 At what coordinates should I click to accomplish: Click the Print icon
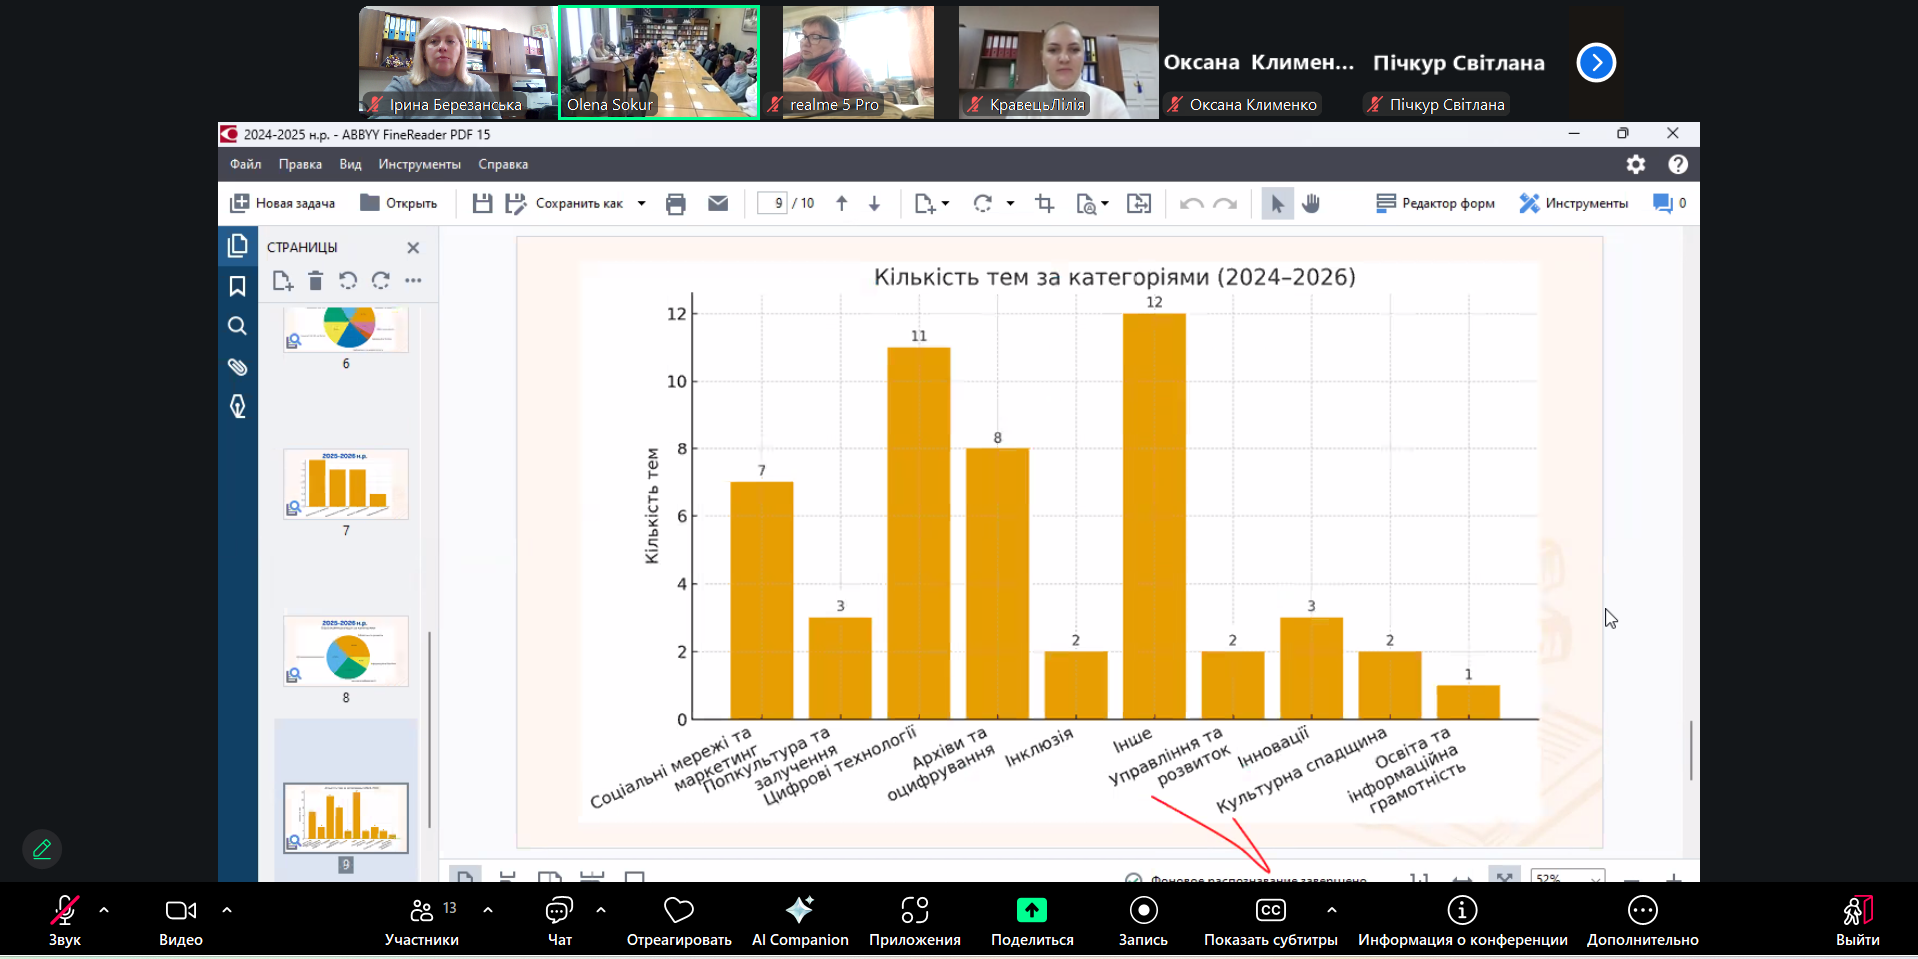coord(676,204)
